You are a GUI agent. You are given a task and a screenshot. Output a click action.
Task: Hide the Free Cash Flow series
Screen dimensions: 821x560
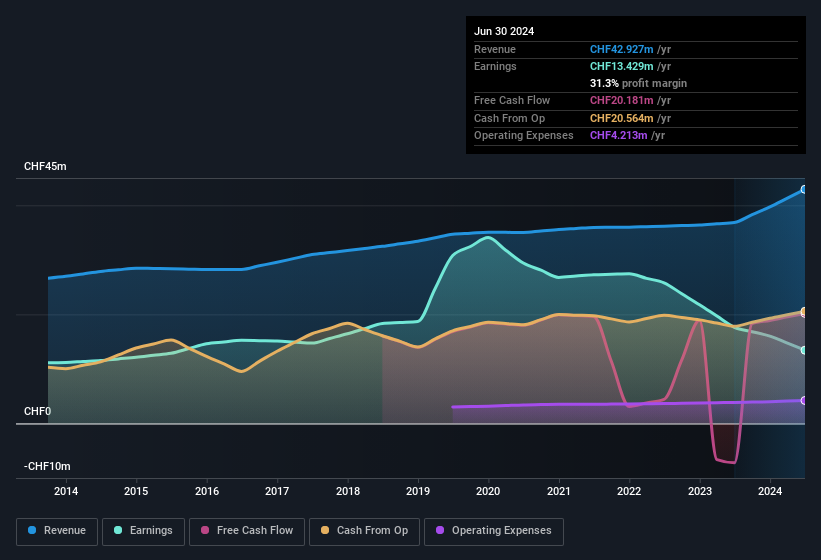[247, 531]
